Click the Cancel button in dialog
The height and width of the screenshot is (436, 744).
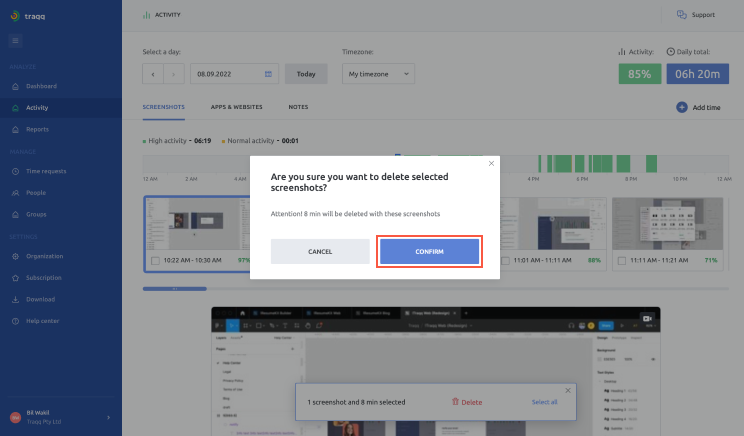[320, 251]
